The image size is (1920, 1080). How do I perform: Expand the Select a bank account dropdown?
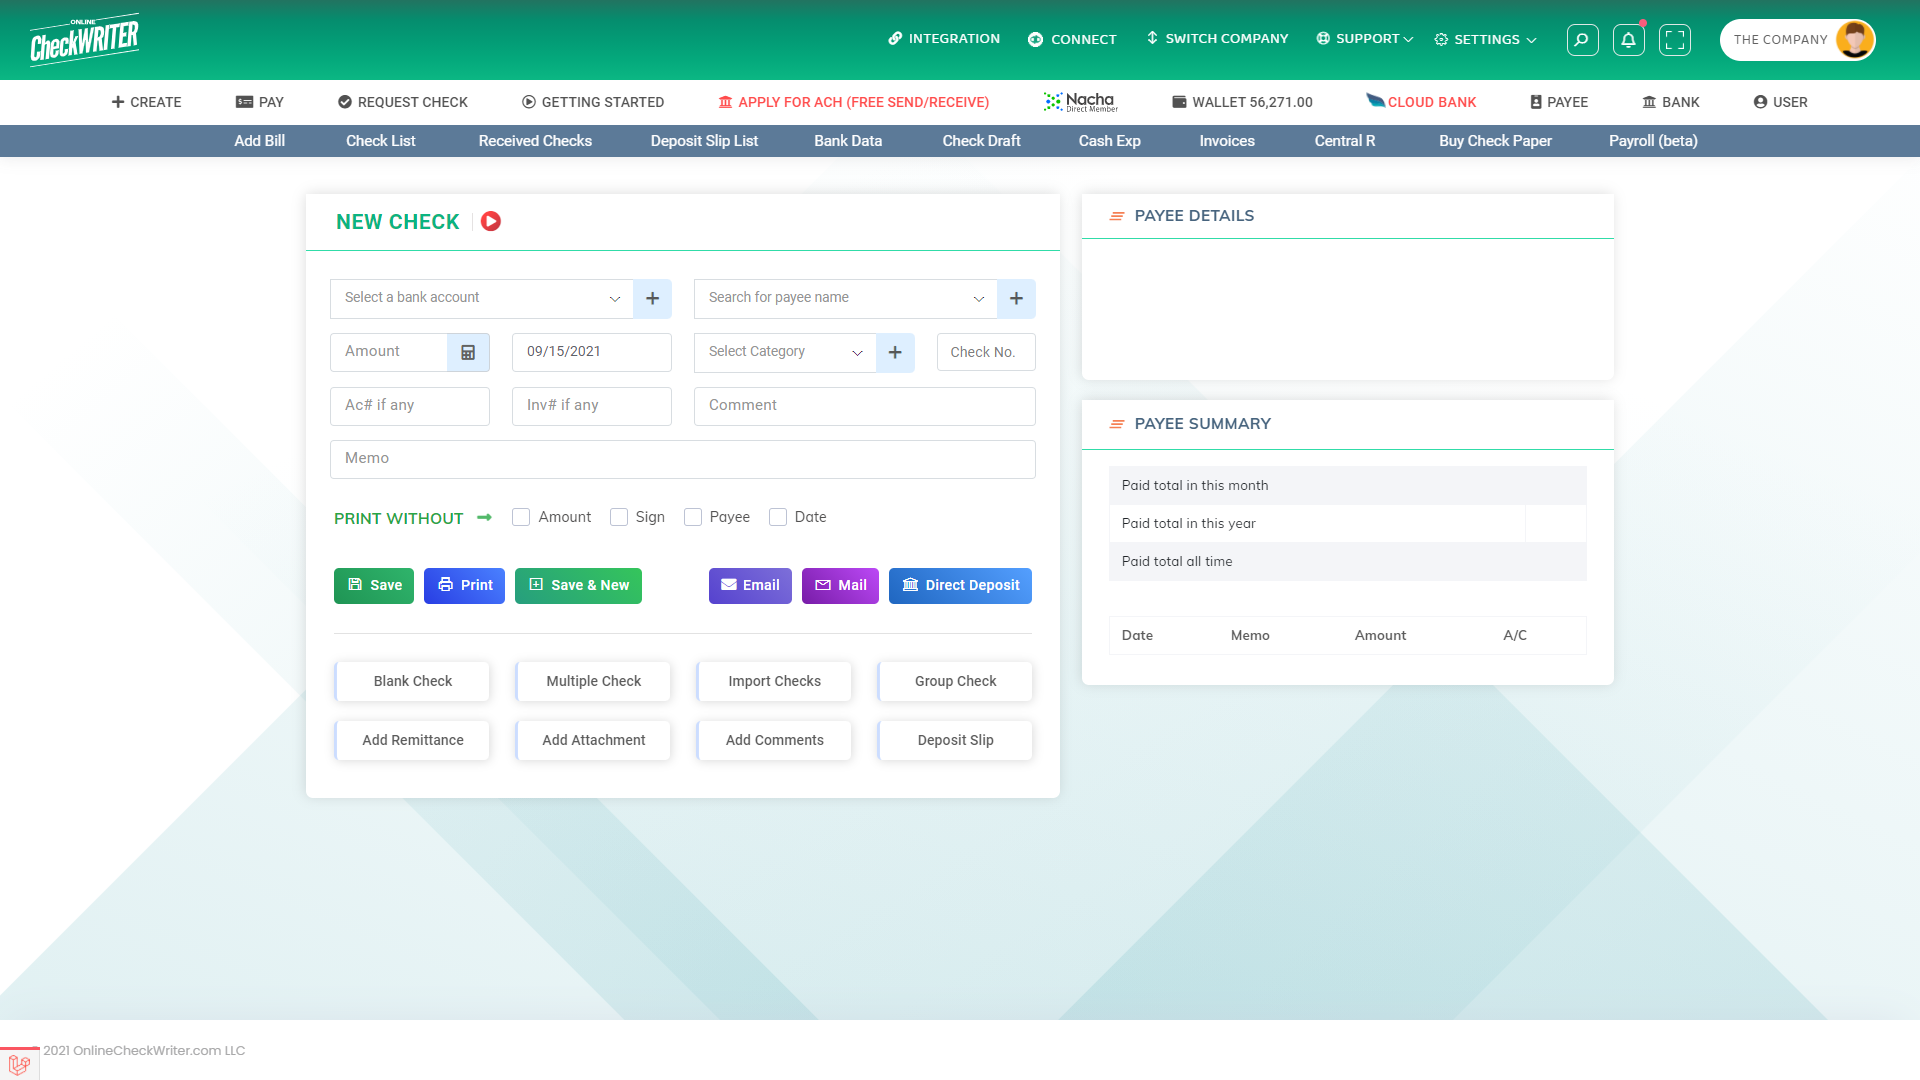click(x=481, y=298)
